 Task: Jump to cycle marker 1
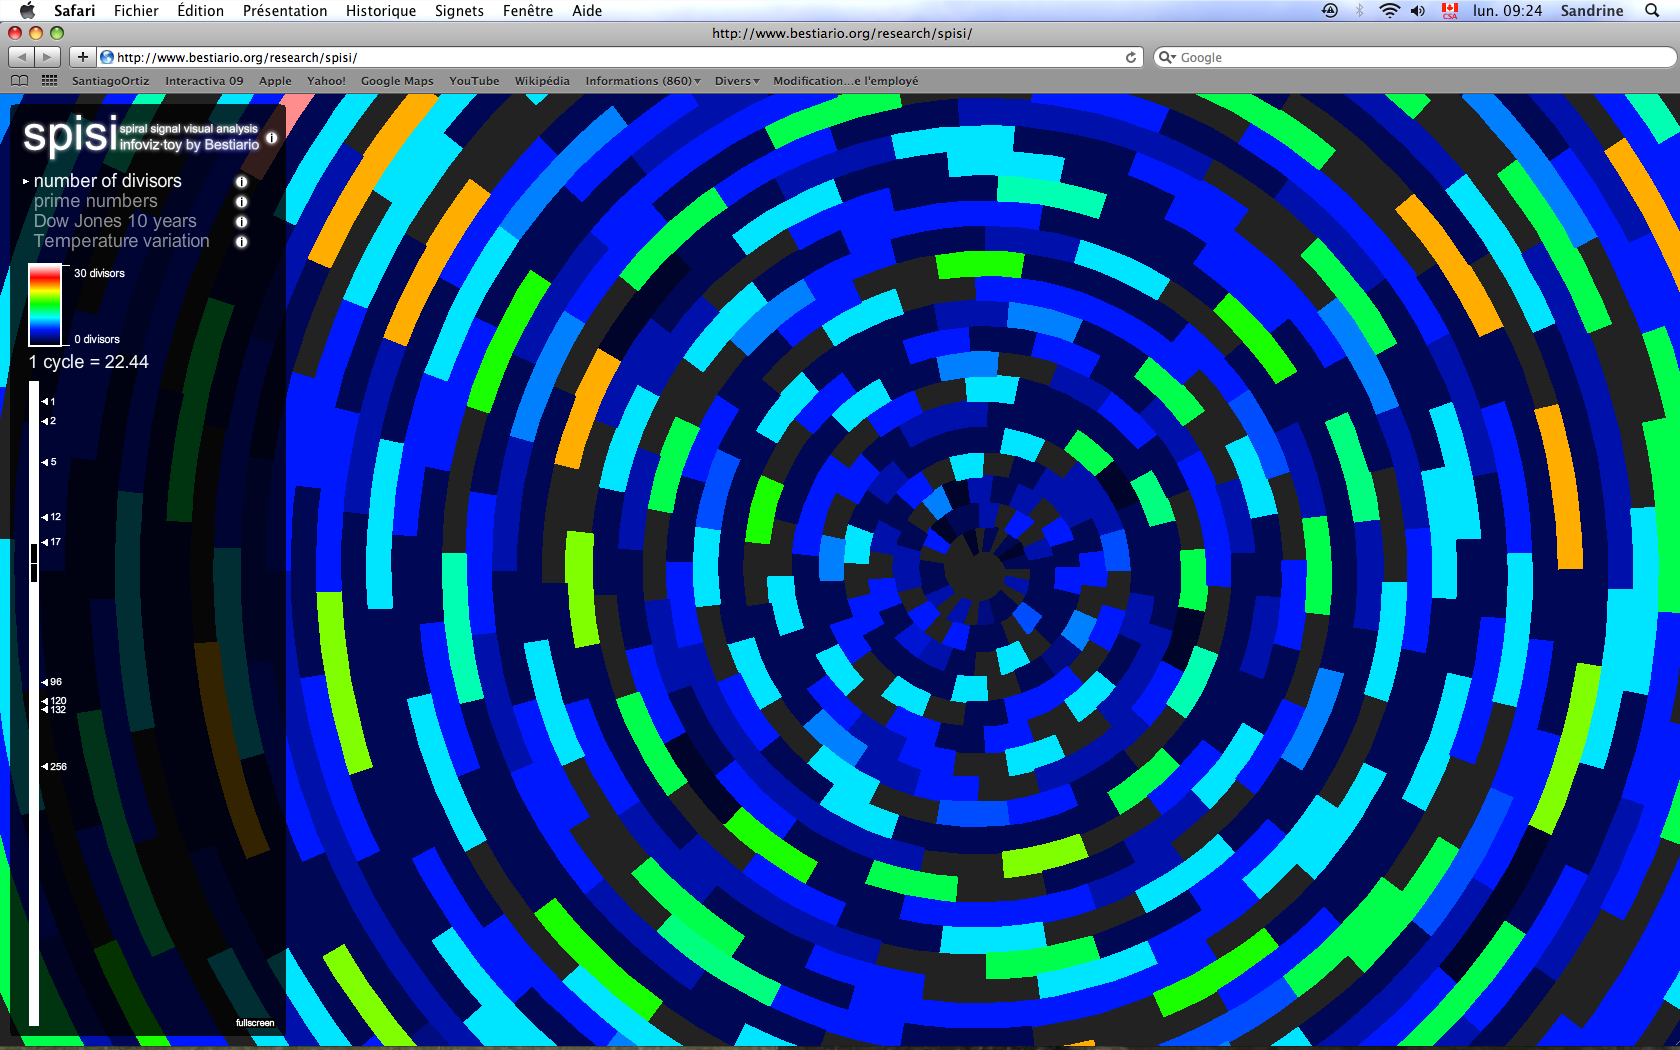48,401
